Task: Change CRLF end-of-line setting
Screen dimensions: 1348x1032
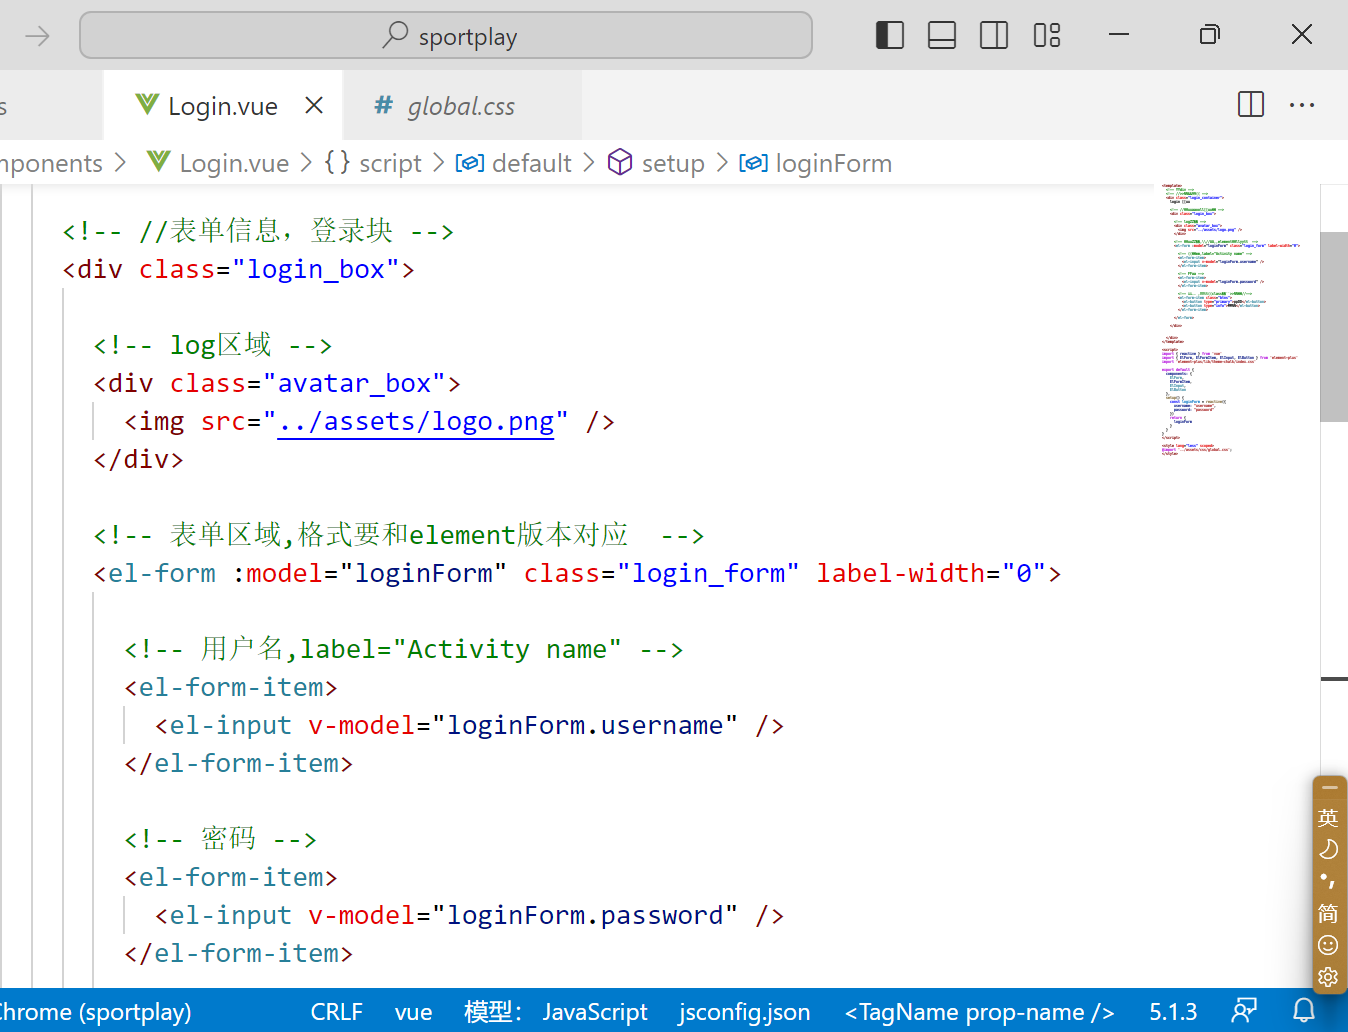Action: 337,1012
